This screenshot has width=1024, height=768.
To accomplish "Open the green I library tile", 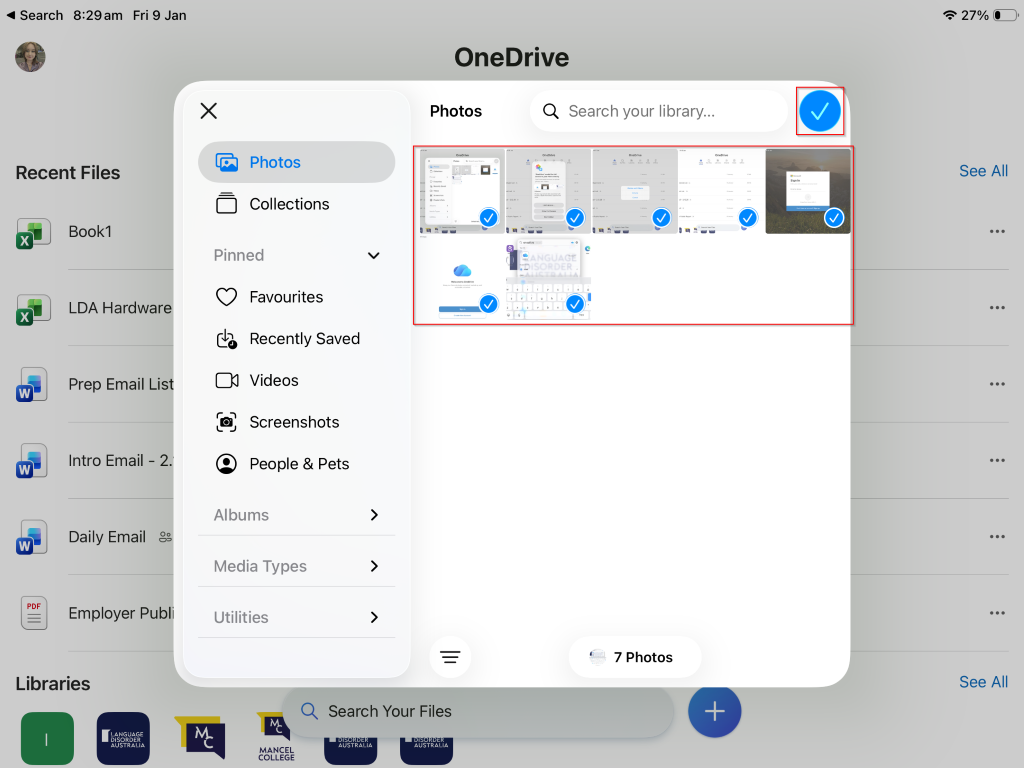I will (x=47, y=739).
